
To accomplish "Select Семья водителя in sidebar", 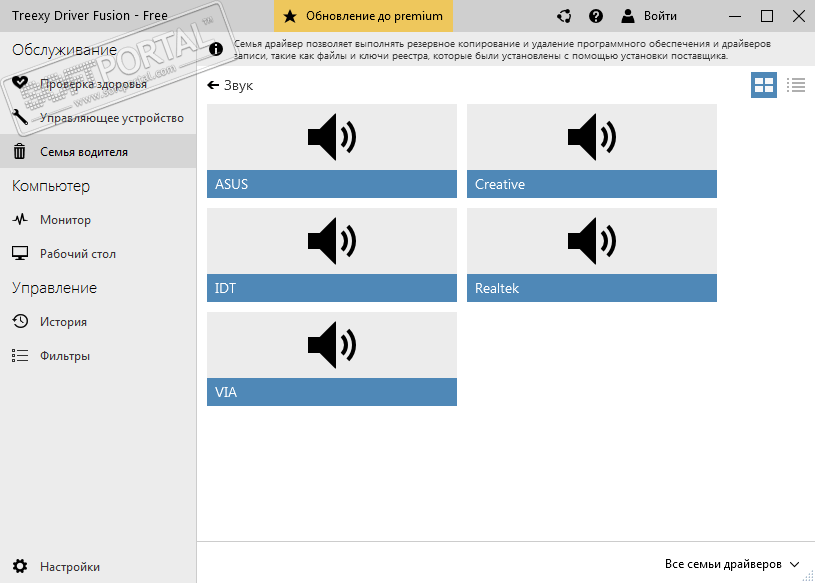I will tap(98, 151).
